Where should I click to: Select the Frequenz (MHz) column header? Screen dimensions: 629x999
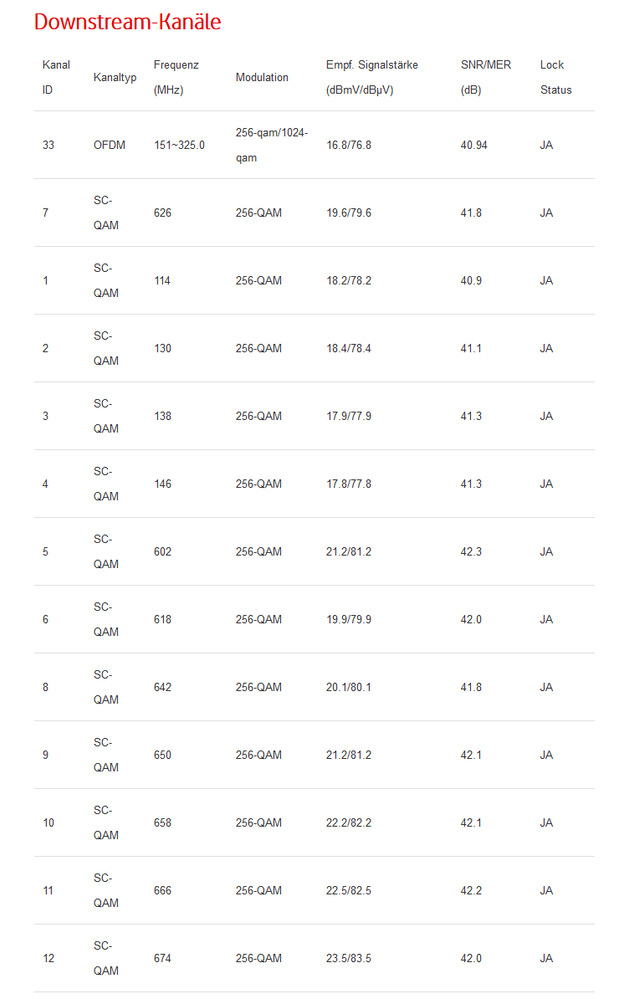coord(176,77)
